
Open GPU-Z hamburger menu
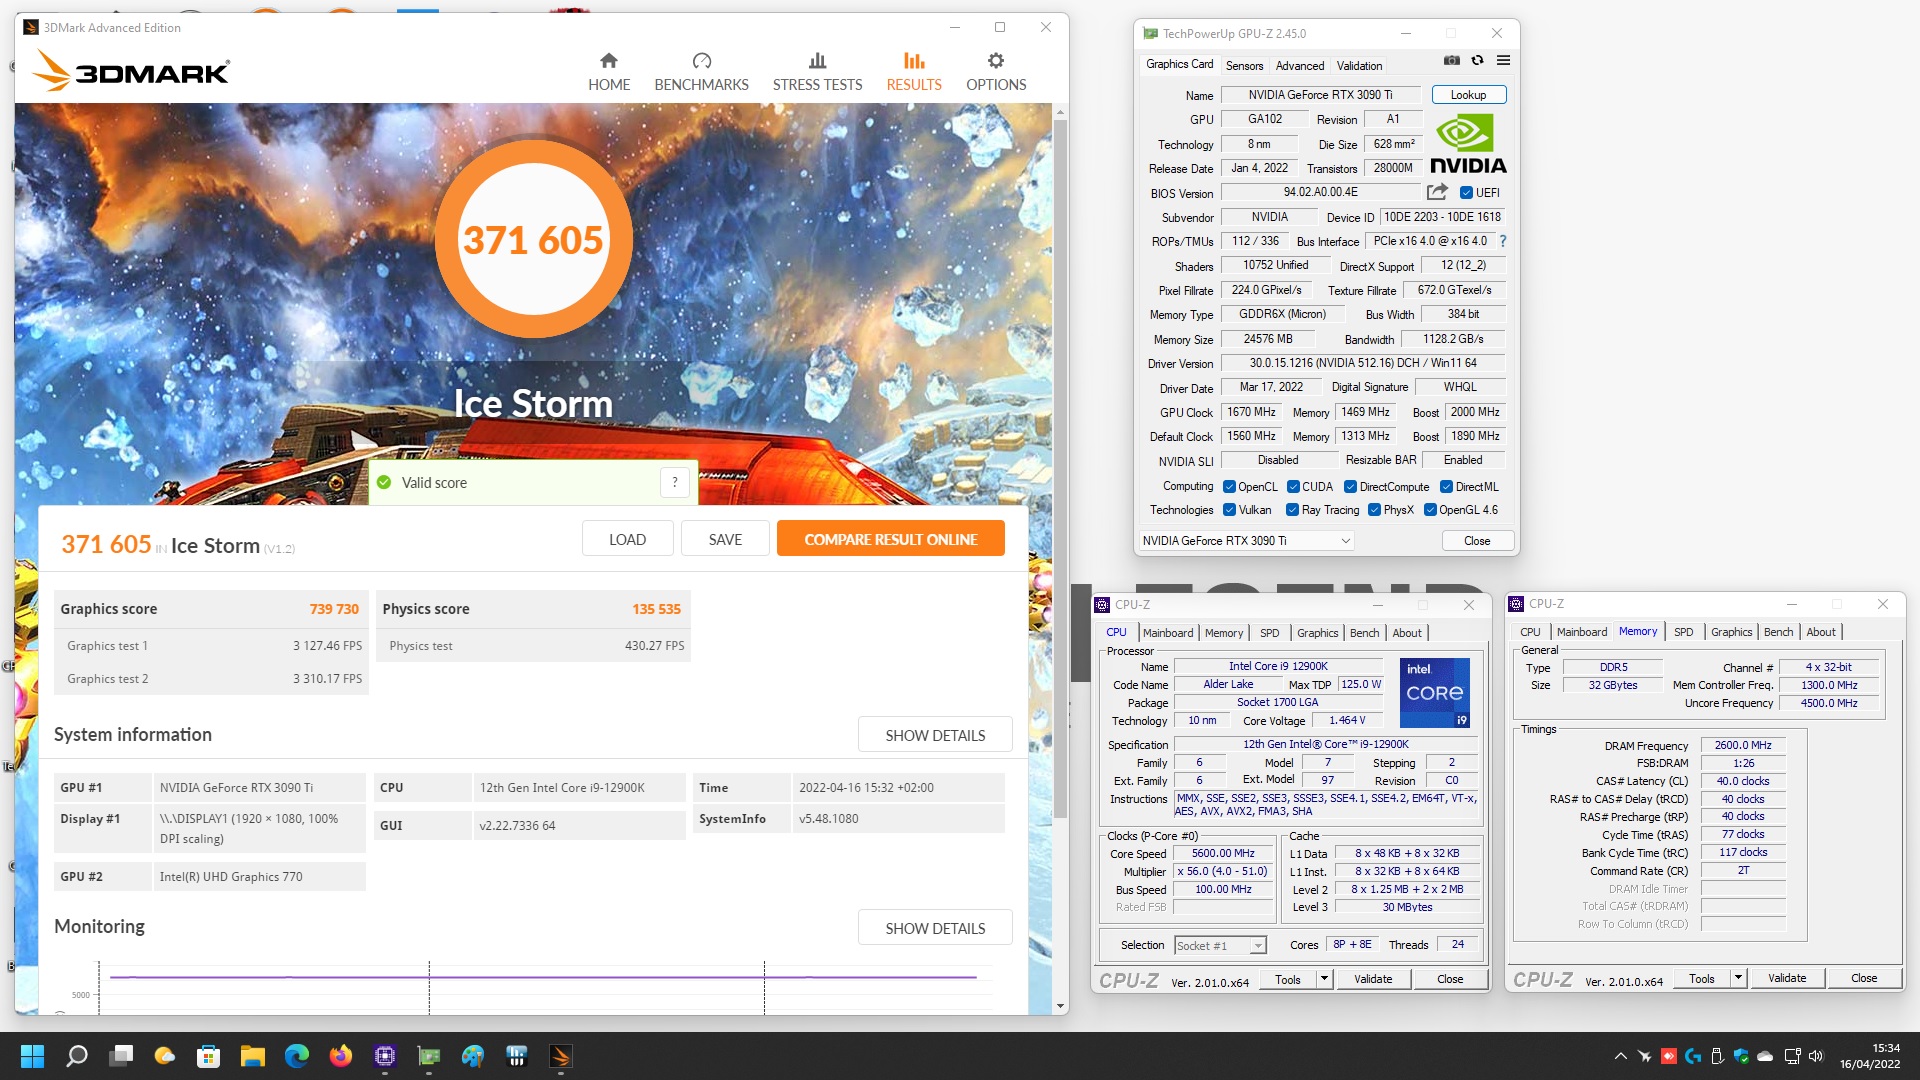coord(1503,61)
